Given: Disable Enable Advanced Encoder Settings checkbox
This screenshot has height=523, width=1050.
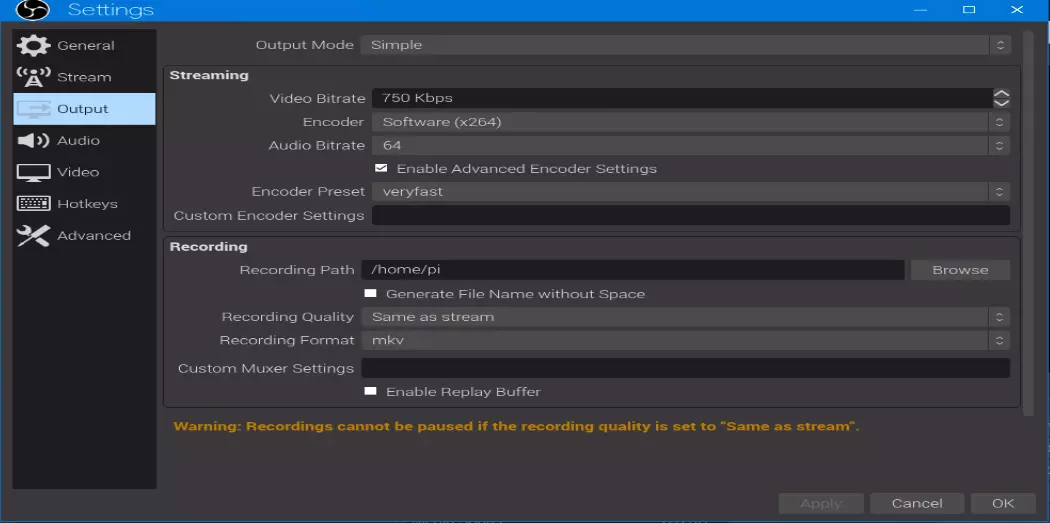Looking at the screenshot, I should 381,168.
